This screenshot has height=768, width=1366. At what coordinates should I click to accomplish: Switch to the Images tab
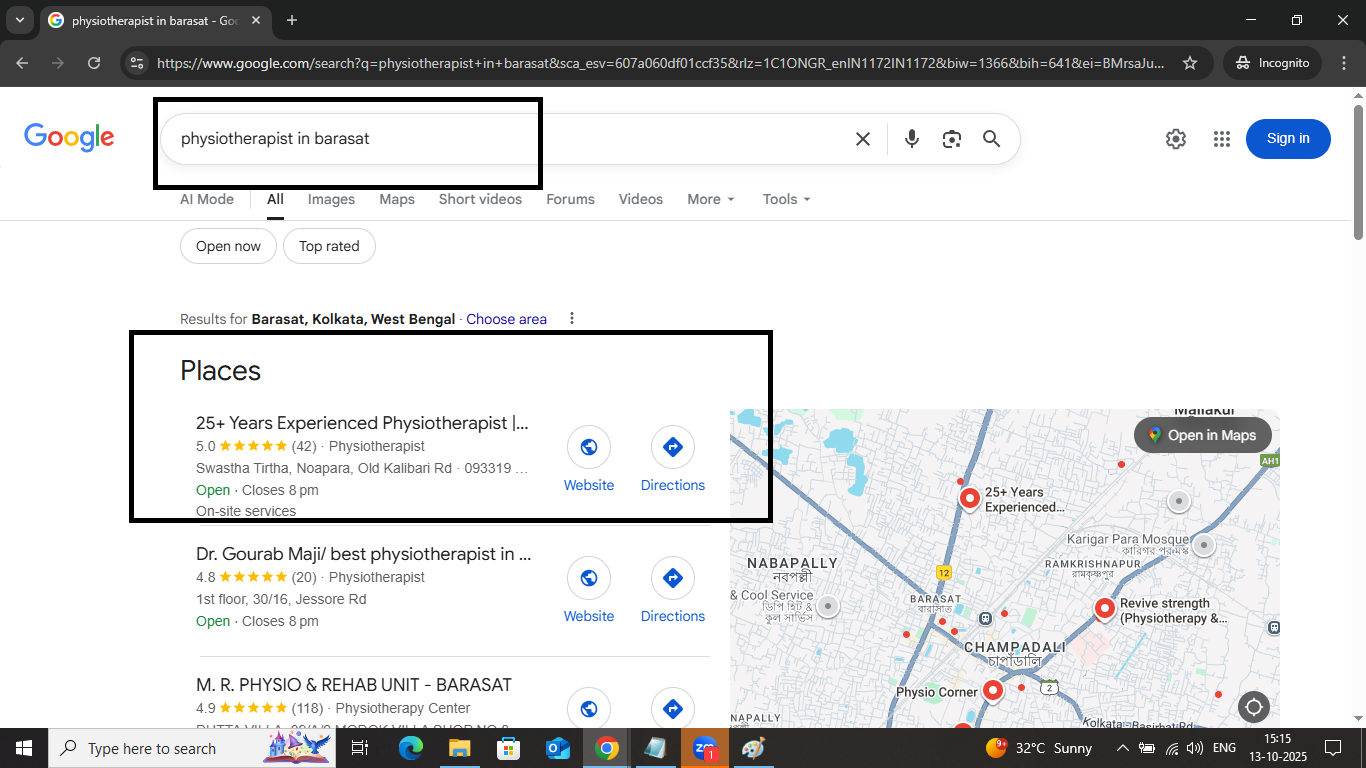click(331, 199)
